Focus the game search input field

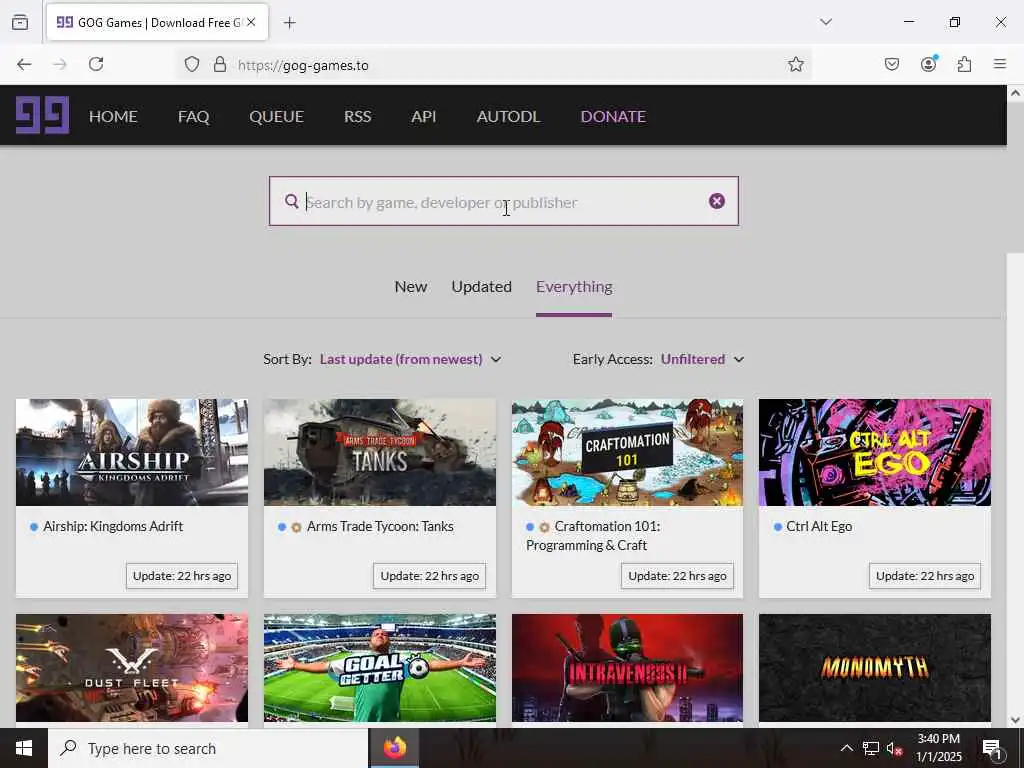point(504,202)
